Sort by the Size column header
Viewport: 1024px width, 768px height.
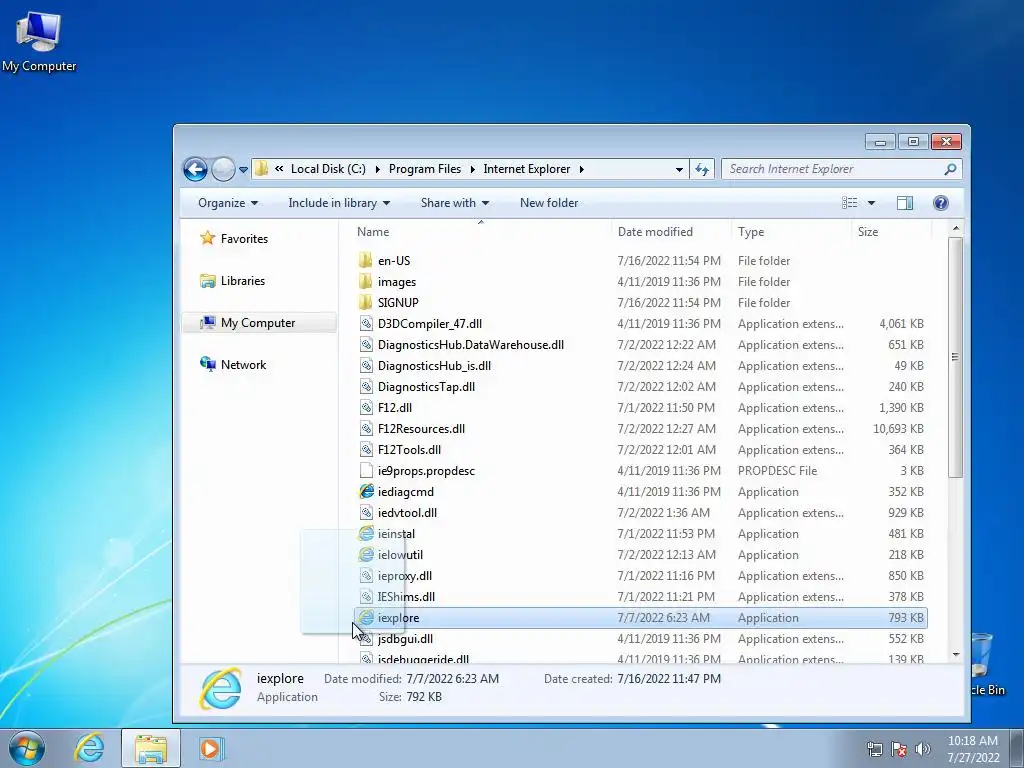tap(868, 232)
